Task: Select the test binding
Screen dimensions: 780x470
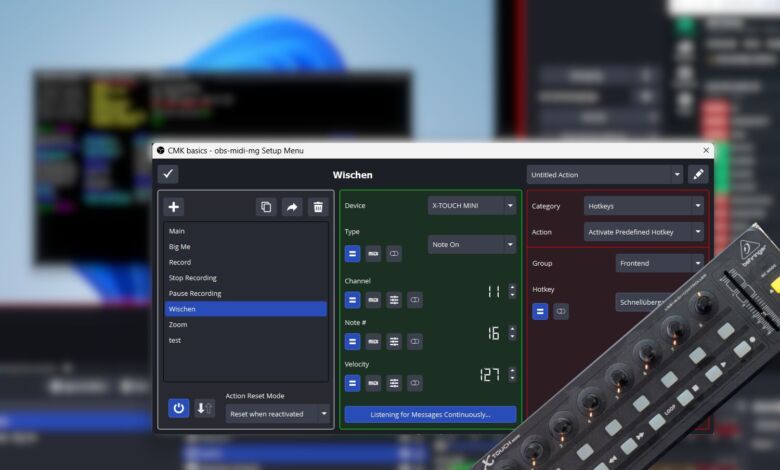Action: 246,340
